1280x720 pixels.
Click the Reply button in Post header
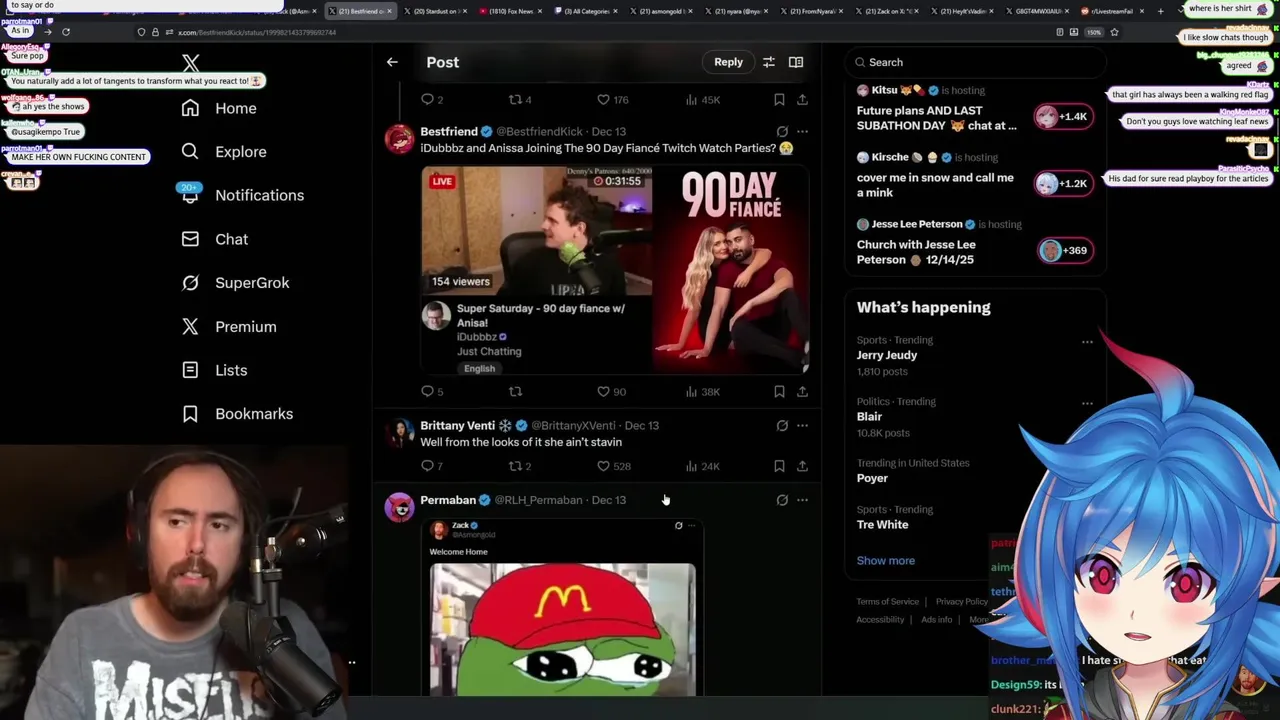tap(728, 62)
